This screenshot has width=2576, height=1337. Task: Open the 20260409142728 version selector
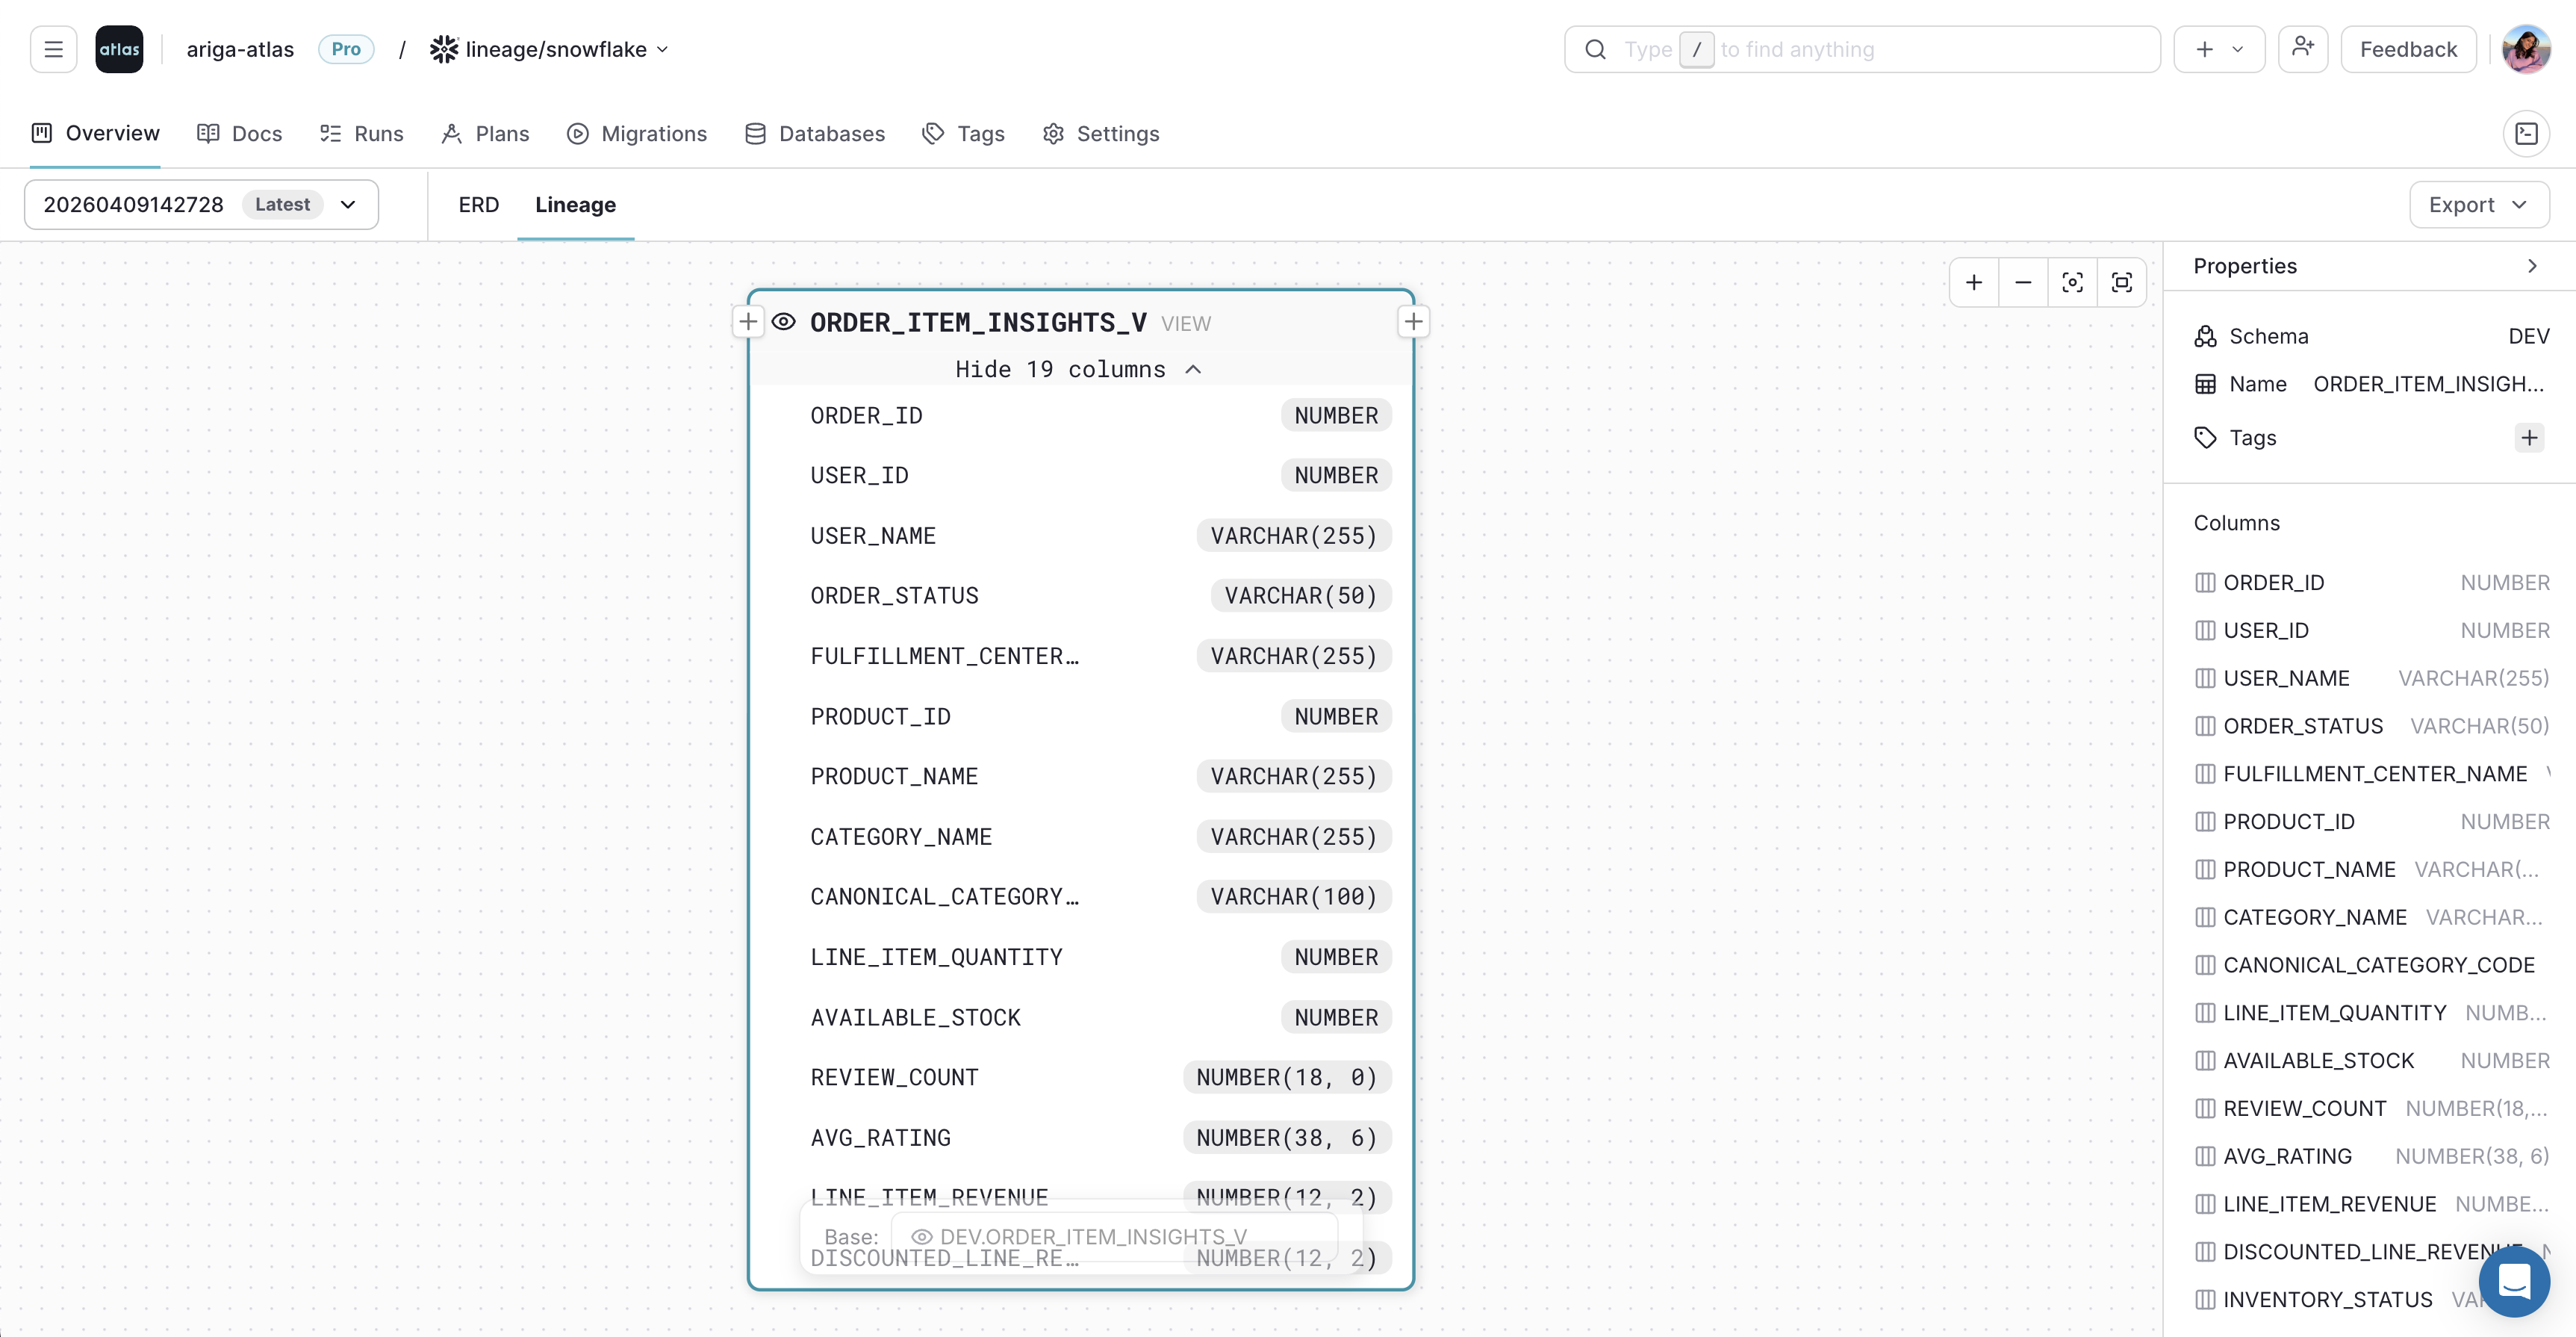(x=347, y=204)
